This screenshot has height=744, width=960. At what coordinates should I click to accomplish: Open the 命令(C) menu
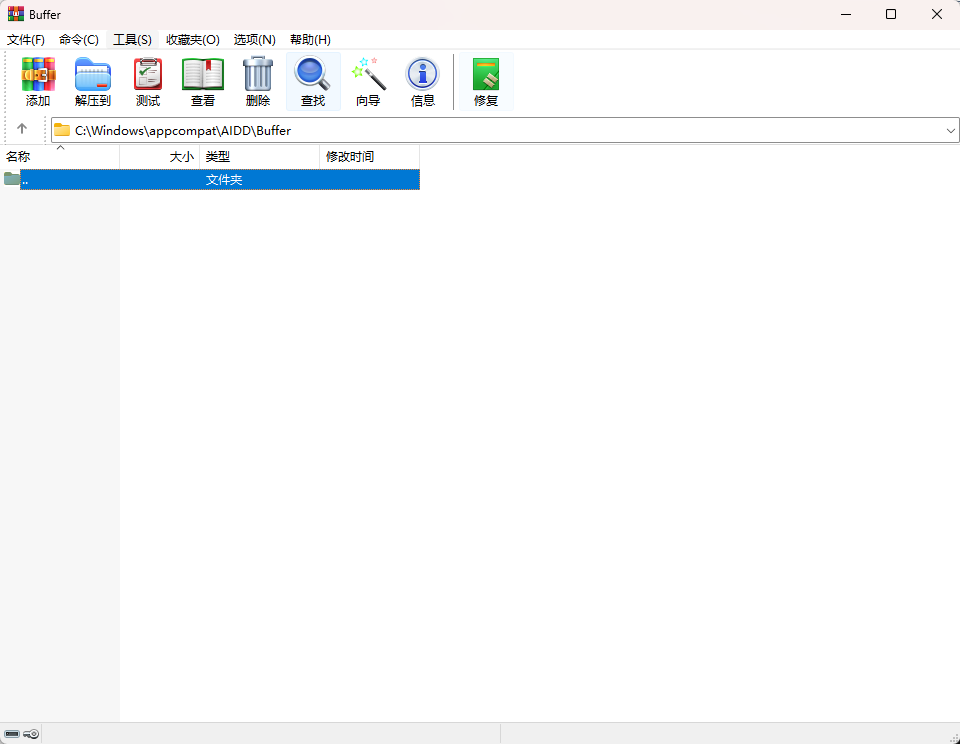pyautogui.click(x=79, y=40)
